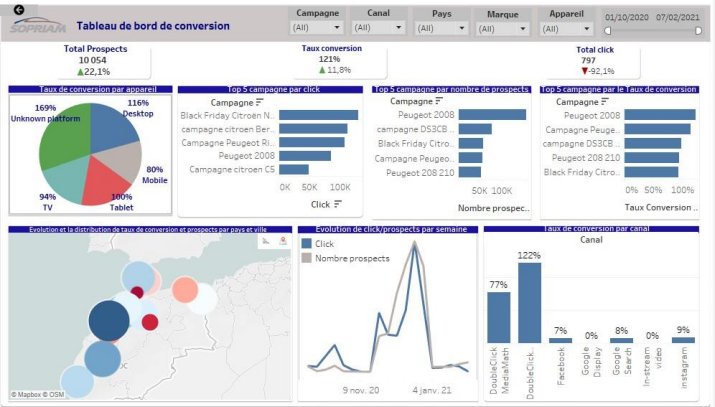Screen dimensions: 715x407
Task: Click the Tableau de bord de conversion title
Action: point(153,26)
